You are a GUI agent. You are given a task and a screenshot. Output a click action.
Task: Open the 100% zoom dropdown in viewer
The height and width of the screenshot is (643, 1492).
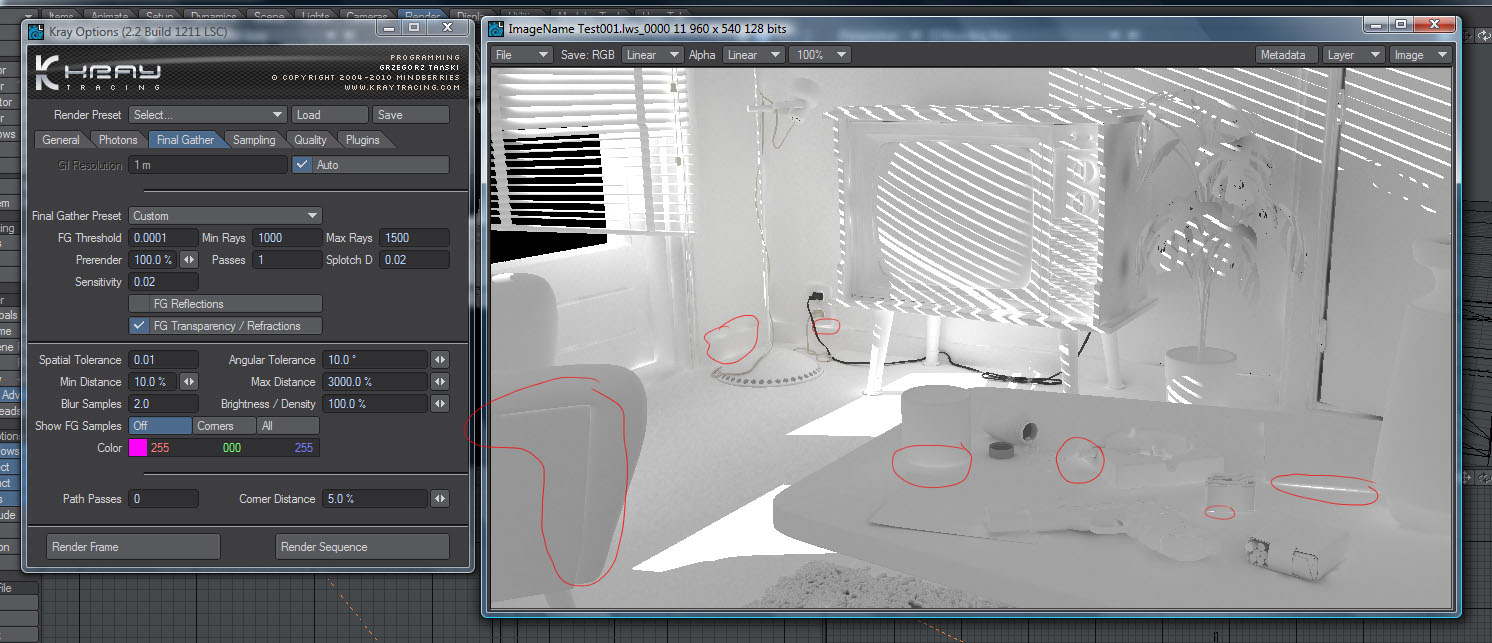(x=820, y=55)
